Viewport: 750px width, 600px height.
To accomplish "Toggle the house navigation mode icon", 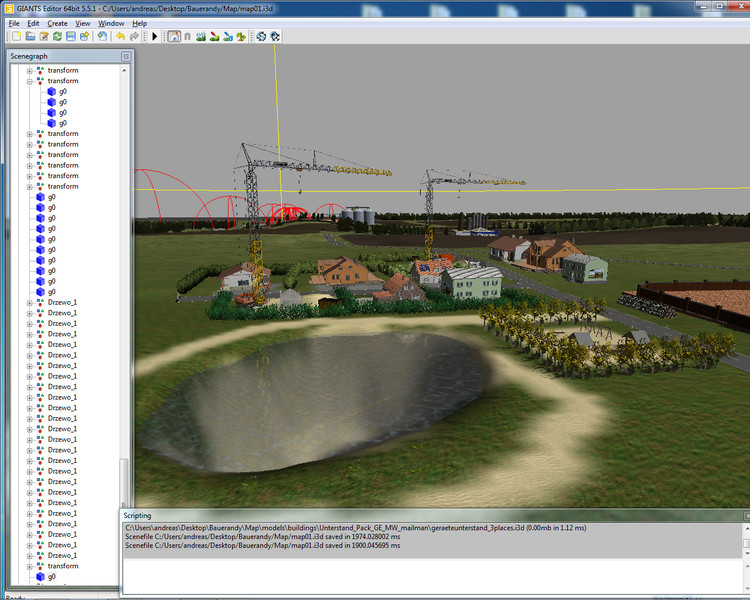I will click(x=174, y=36).
